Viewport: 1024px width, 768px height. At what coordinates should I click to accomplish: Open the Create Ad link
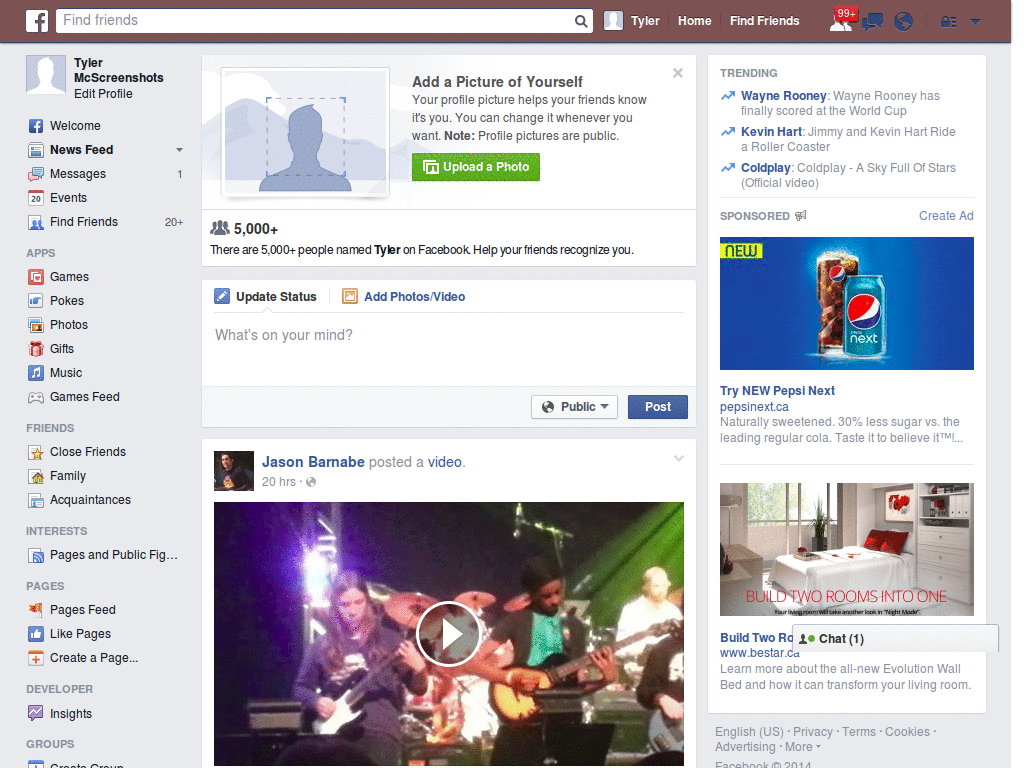(x=946, y=216)
